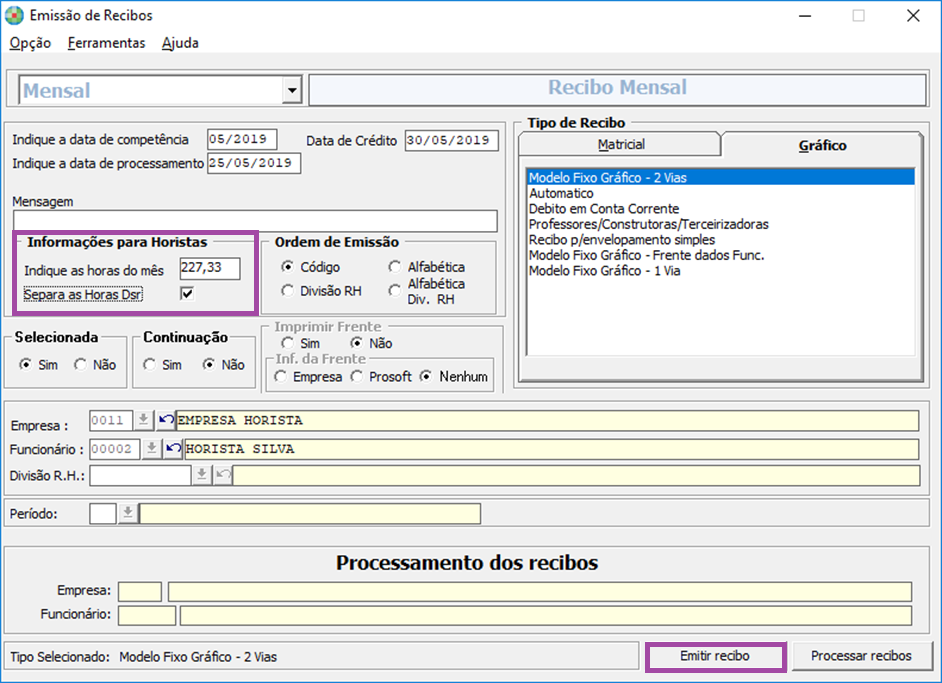
Task: Select Recibo p/envelopamento simples model
Action: [x=720, y=240]
